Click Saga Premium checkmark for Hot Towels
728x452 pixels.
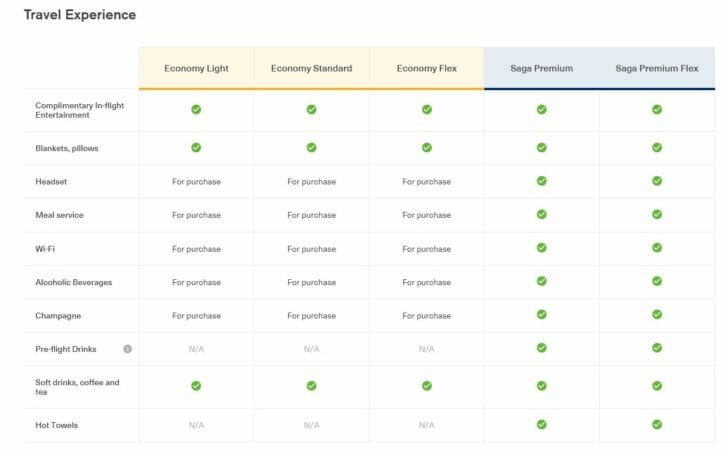(542, 425)
